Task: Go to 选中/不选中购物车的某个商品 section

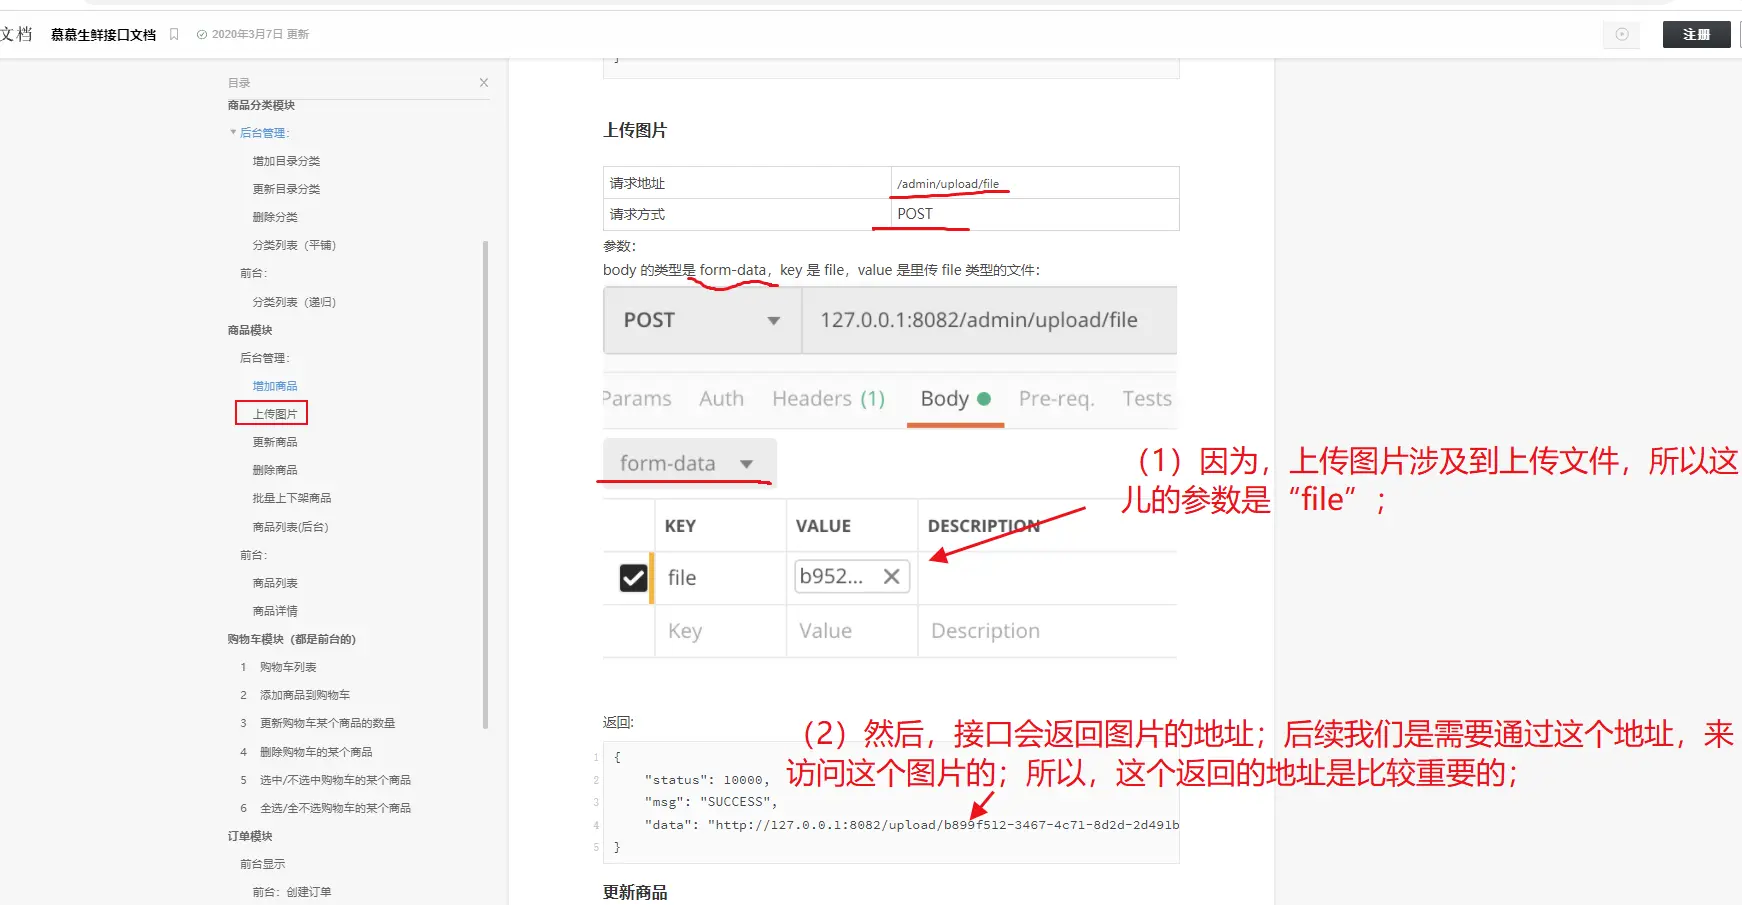Action: pyautogui.click(x=336, y=780)
